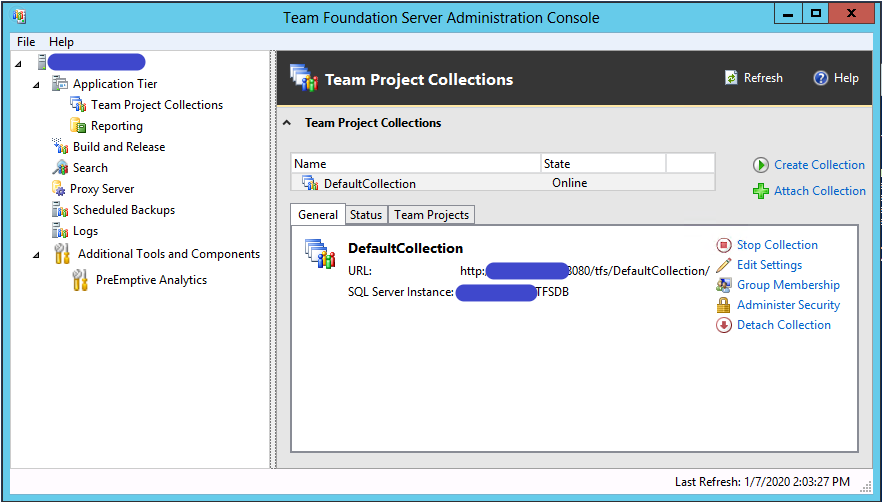Click the State column header
882x502 pixels.
coord(603,164)
